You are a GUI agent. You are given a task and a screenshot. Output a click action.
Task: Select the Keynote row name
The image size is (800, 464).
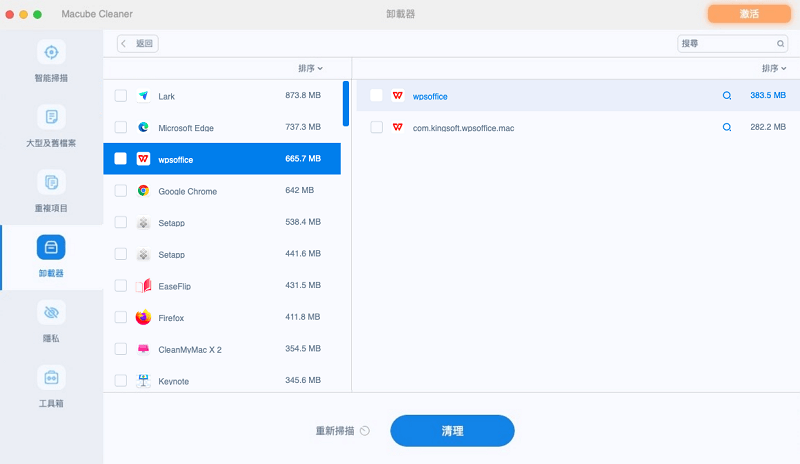(173, 381)
